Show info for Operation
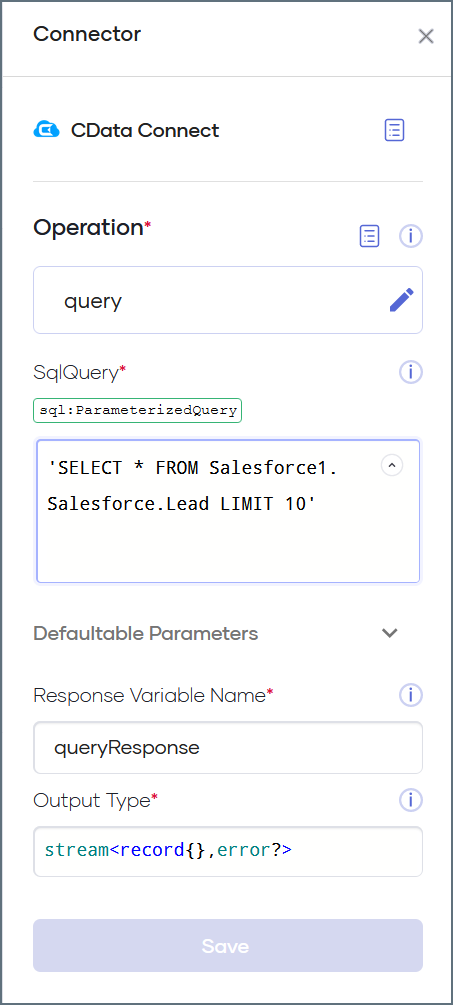 tap(411, 236)
